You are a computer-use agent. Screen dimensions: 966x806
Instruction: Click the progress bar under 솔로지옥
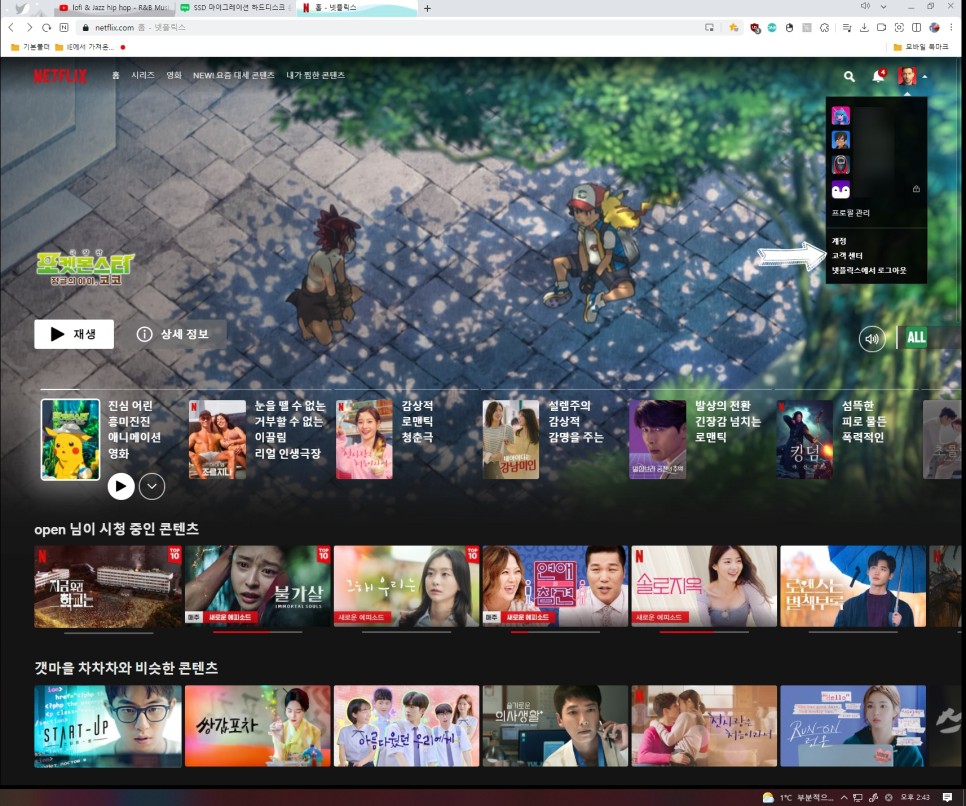tap(704, 632)
